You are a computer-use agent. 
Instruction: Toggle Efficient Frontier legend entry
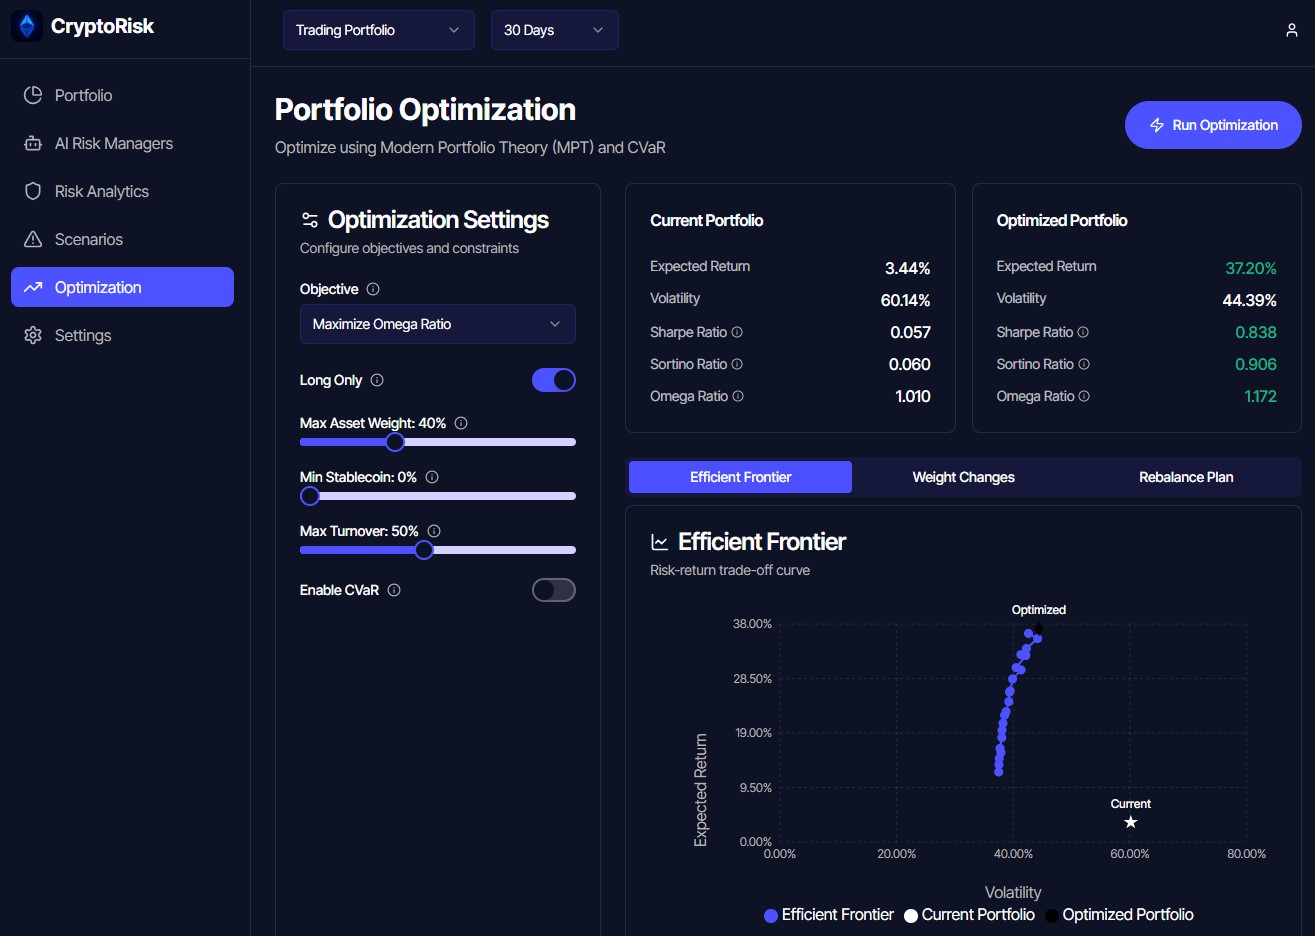(x=829, y=915)
